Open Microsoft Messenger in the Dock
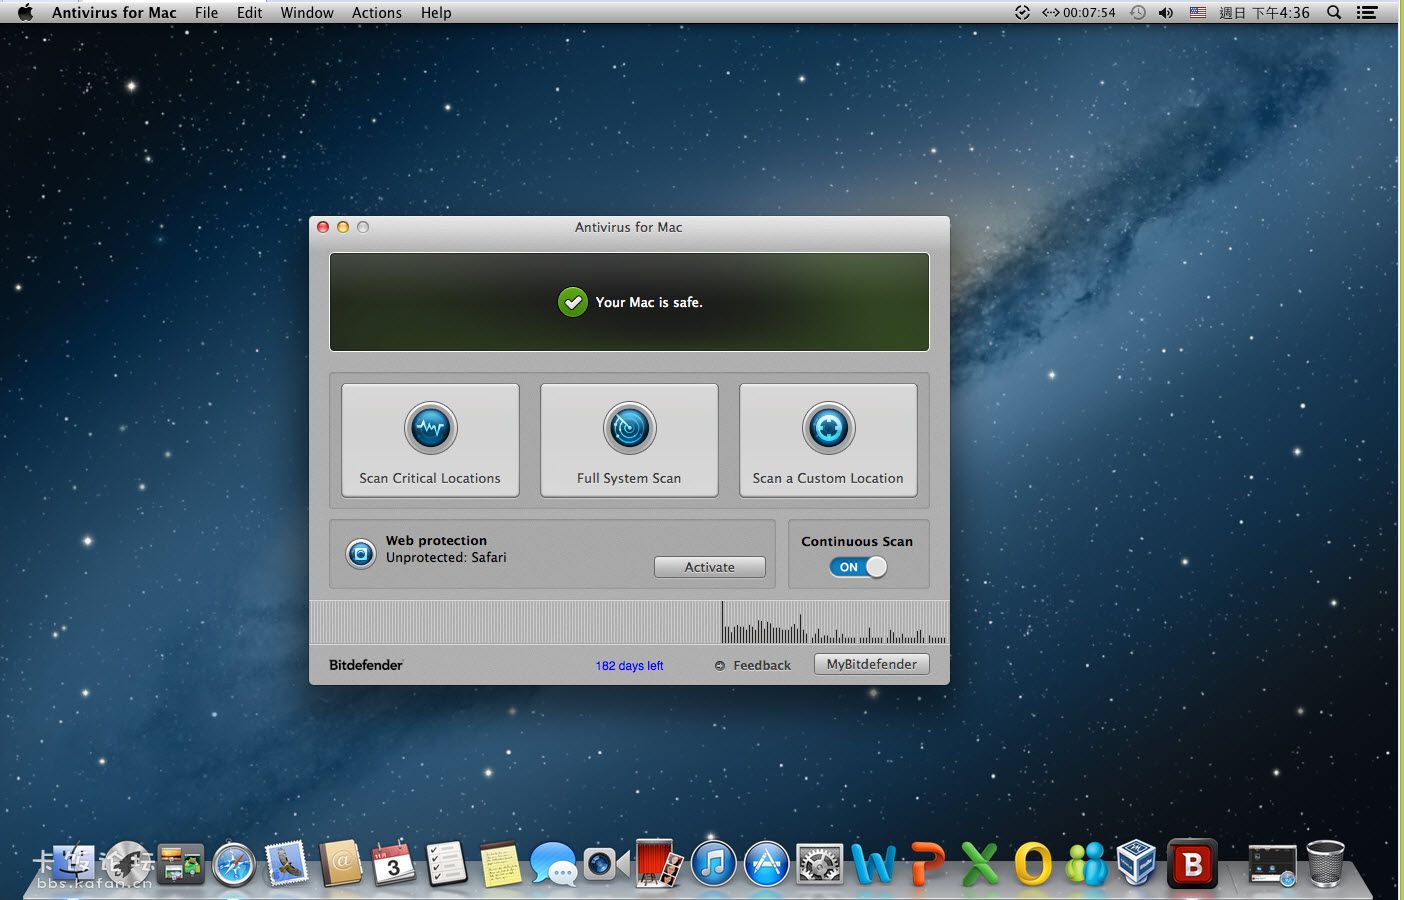The image size is (1404, 900). pyautogui.click(x=1086, y=863)
